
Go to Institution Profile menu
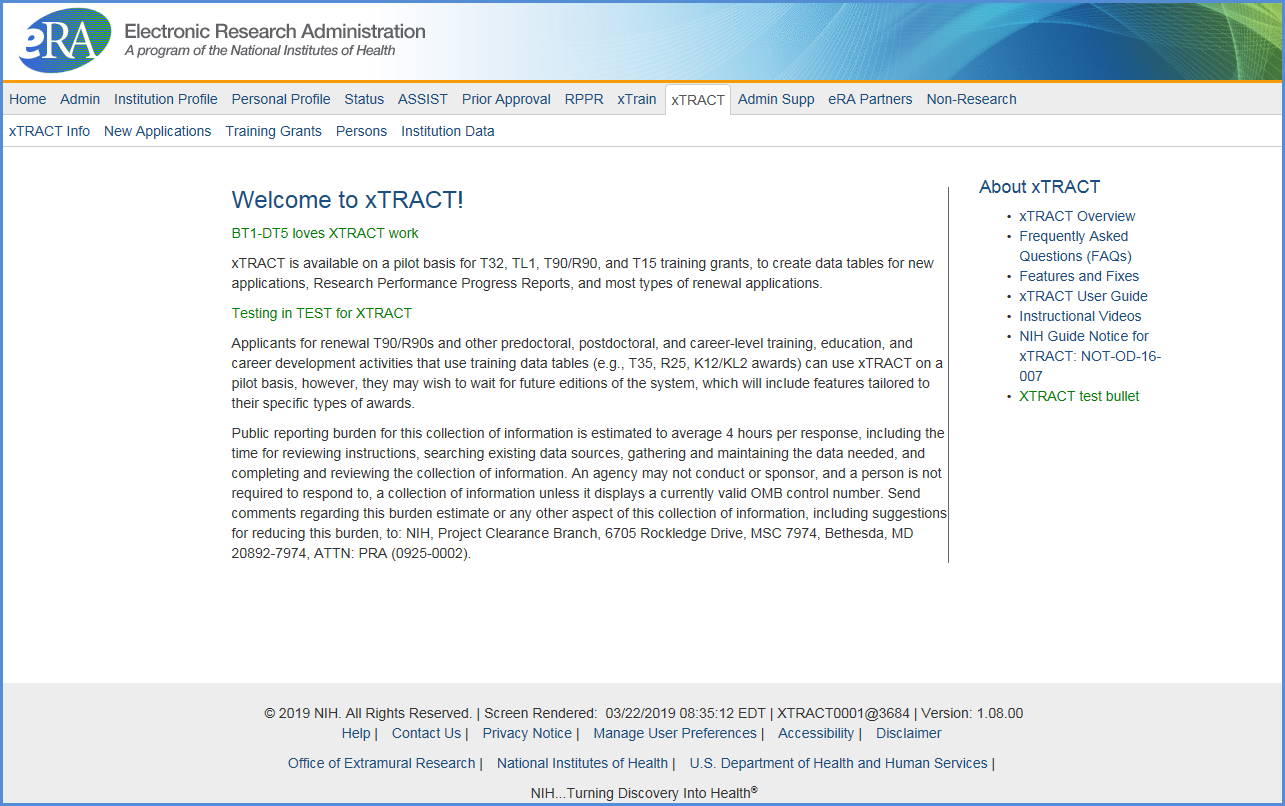point(166,99)
